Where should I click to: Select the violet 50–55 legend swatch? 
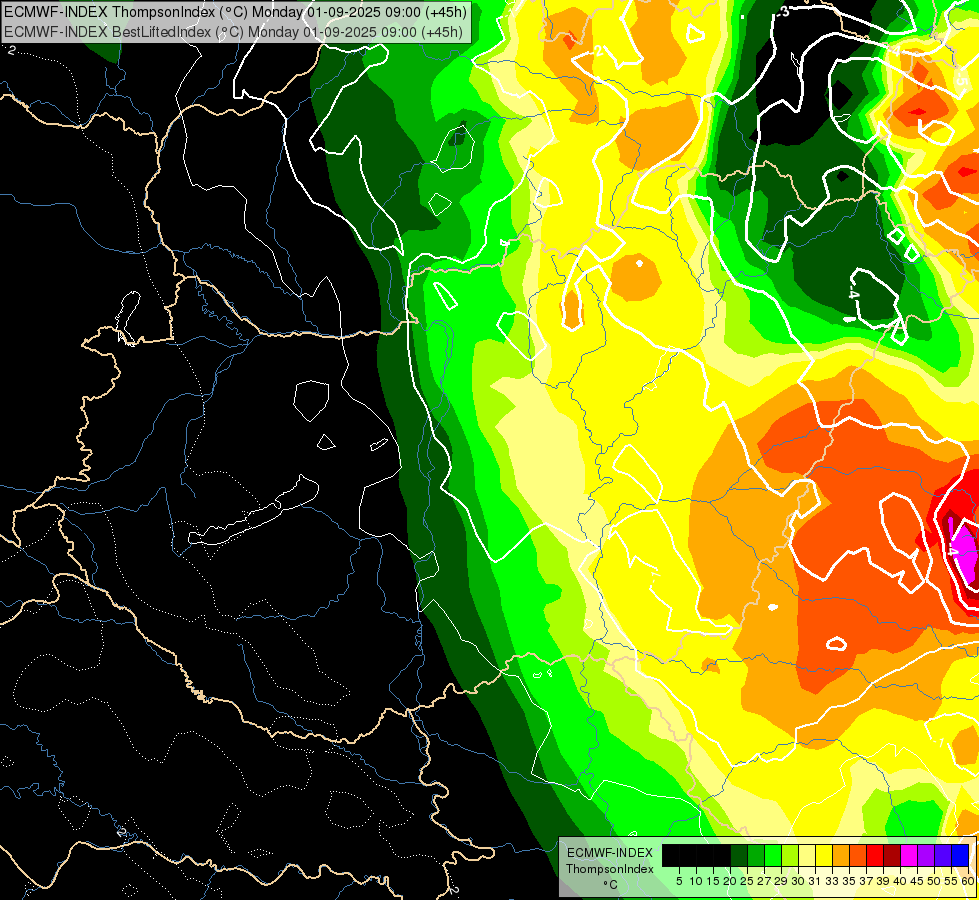tap(943, 855)
